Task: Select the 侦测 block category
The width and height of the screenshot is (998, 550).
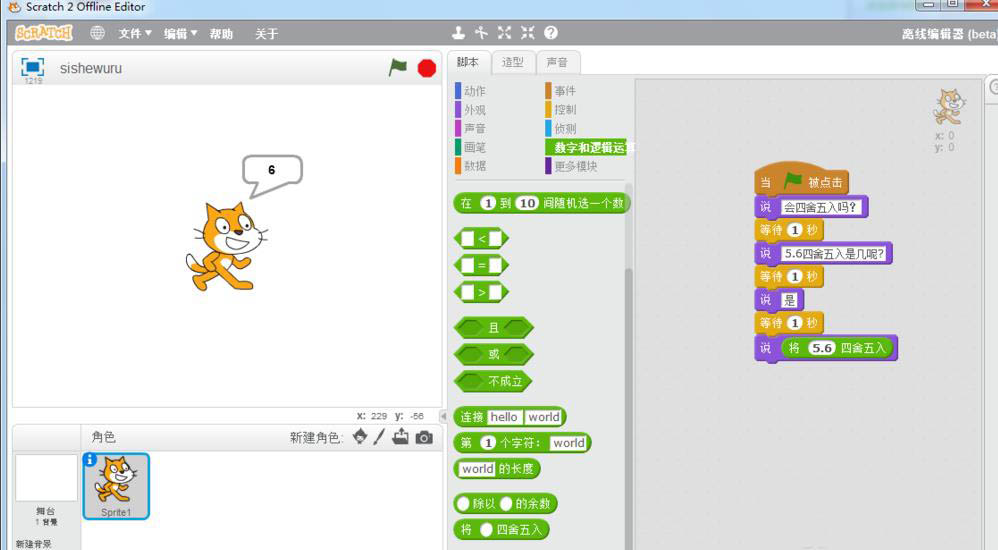Action: tap(561, 129)
